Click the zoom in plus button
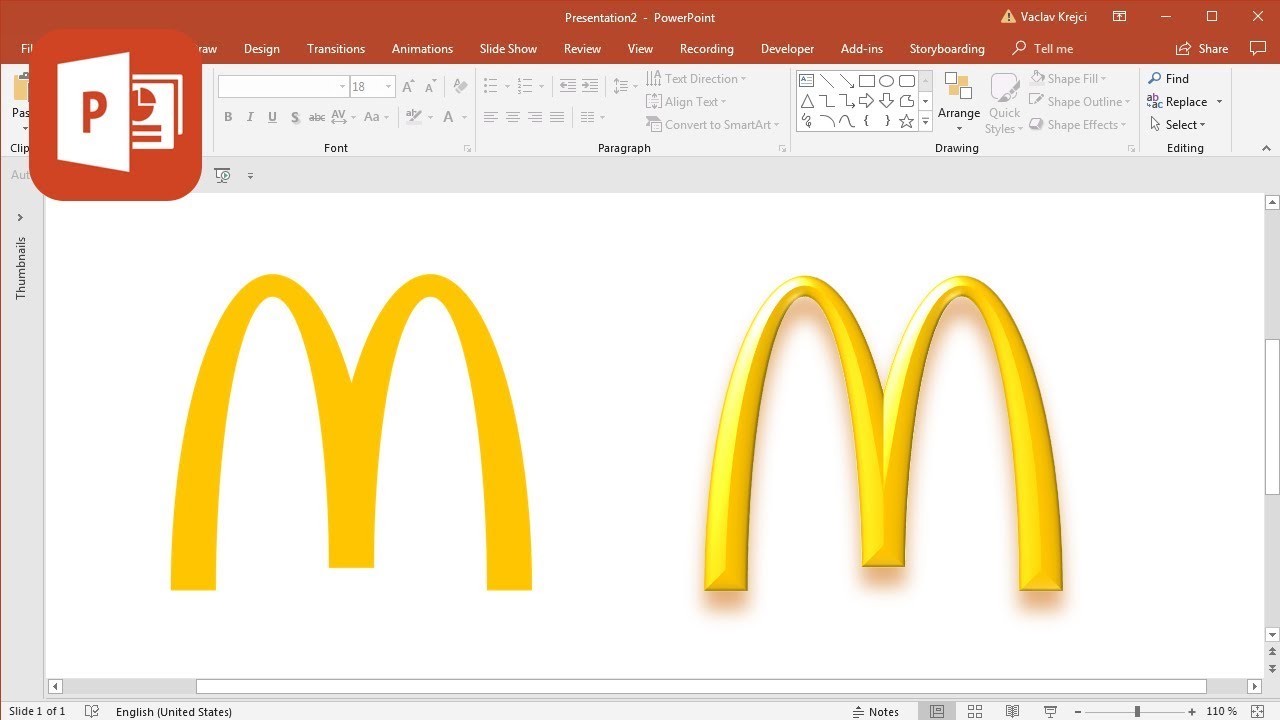This screenshot has height=720, width=1280. pyautogui.click(x=1192, y=711)
